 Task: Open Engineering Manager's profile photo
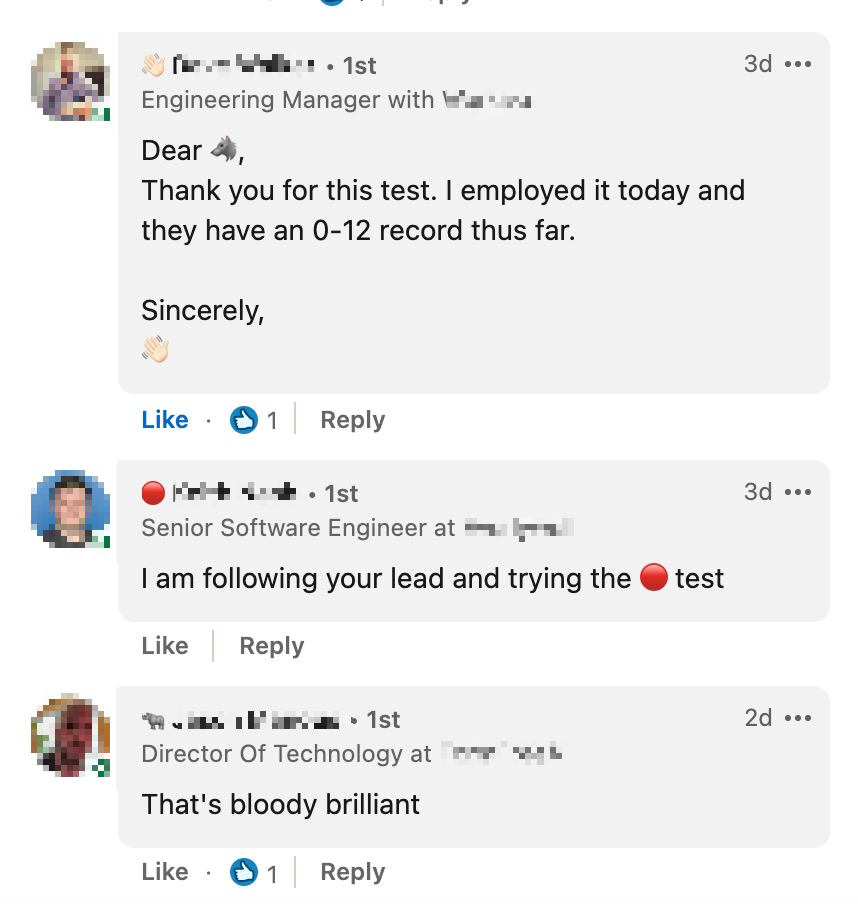point(70,81)
